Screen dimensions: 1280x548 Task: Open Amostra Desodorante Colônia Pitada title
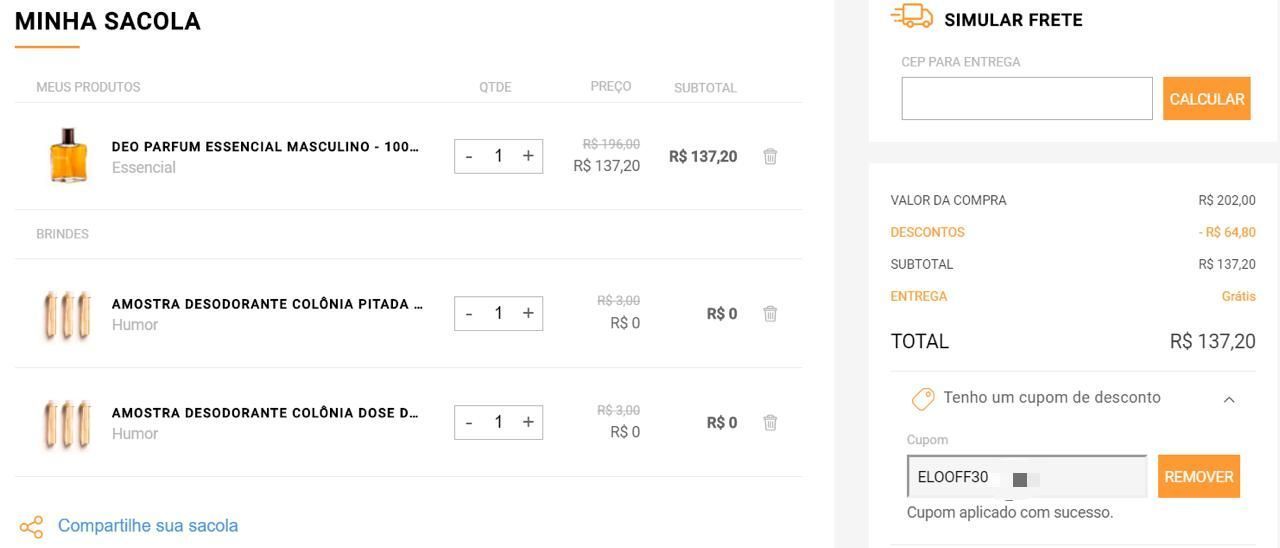(267, 304)
